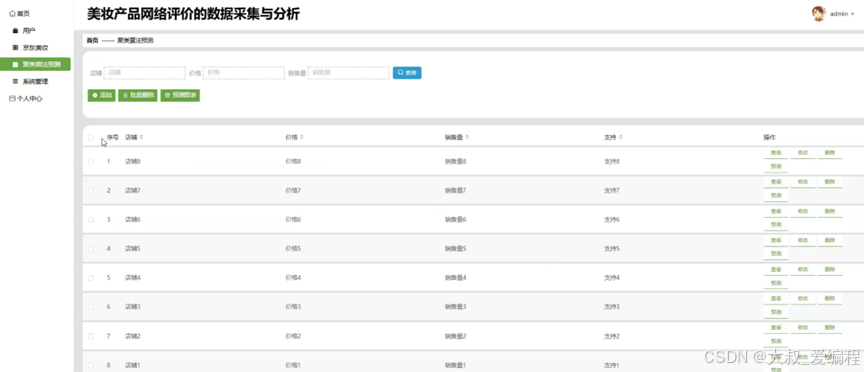Image resolution: width=864 pixels, height=372 pixels.
Task: Check the box for row 店铺4
Action: [91, 278]
